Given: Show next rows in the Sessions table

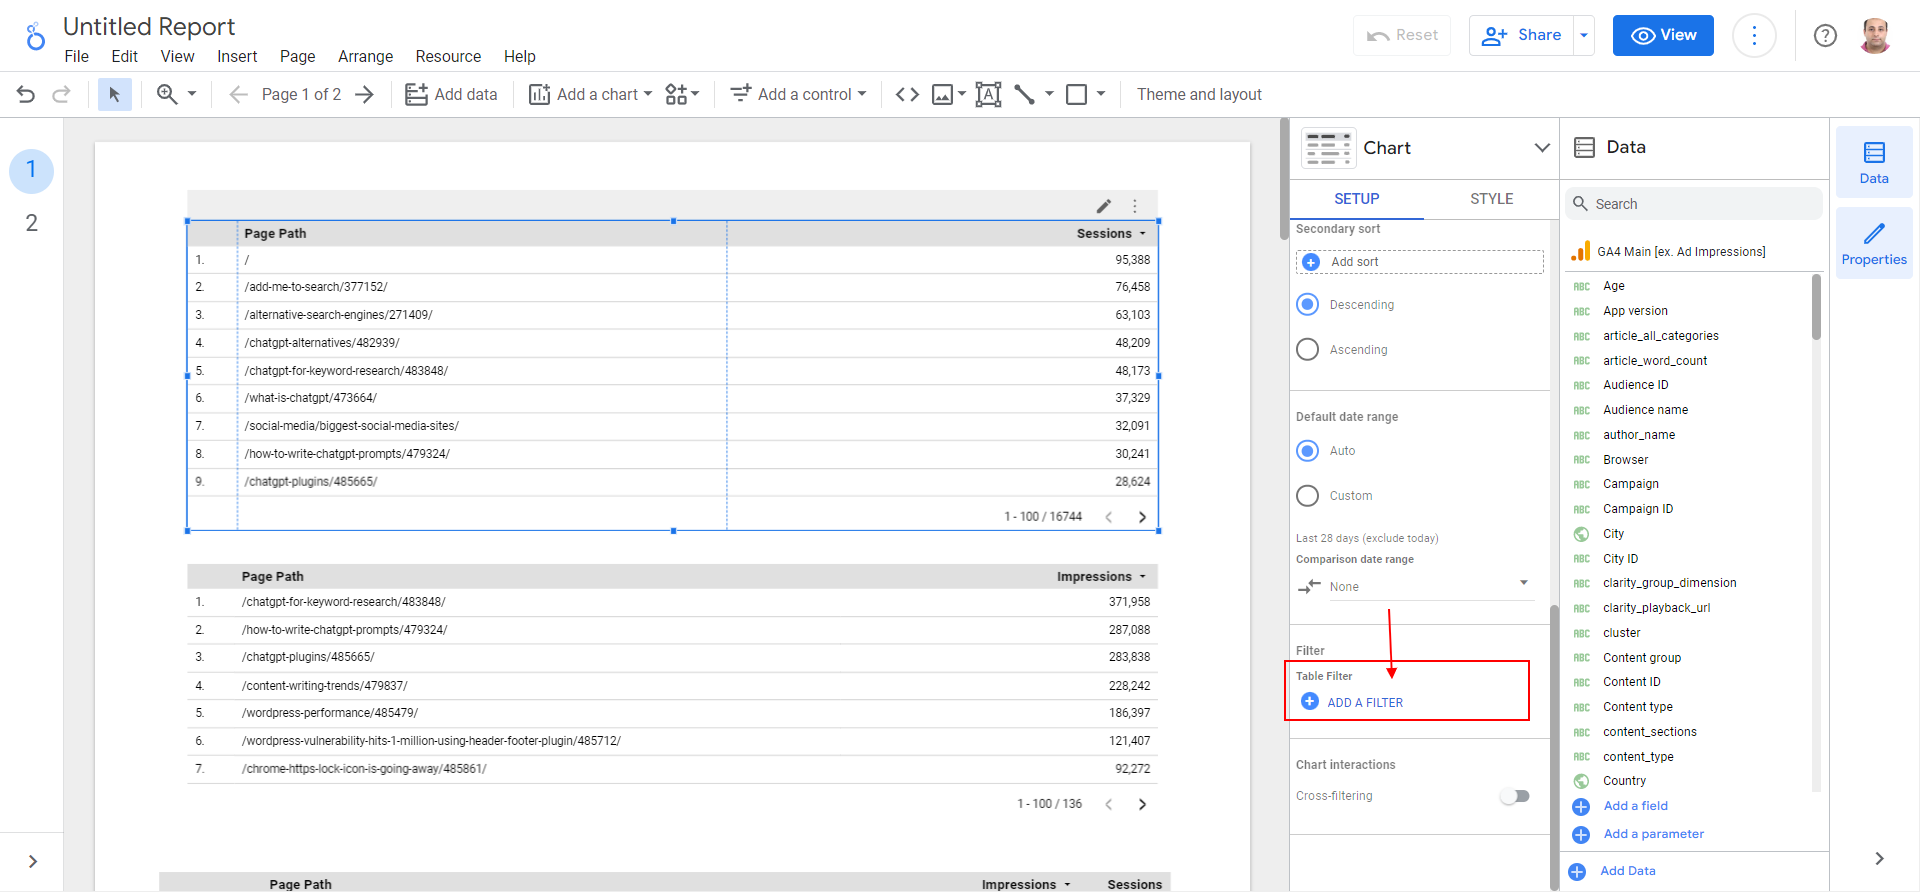Looking at the screenshot, I should pos(1142,517).
